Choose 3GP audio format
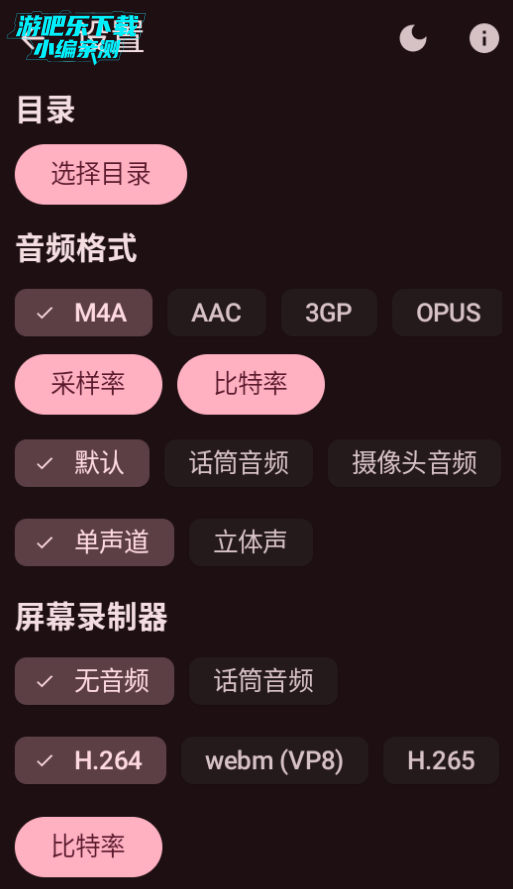513x889 pixels. [x=329, y=312]
